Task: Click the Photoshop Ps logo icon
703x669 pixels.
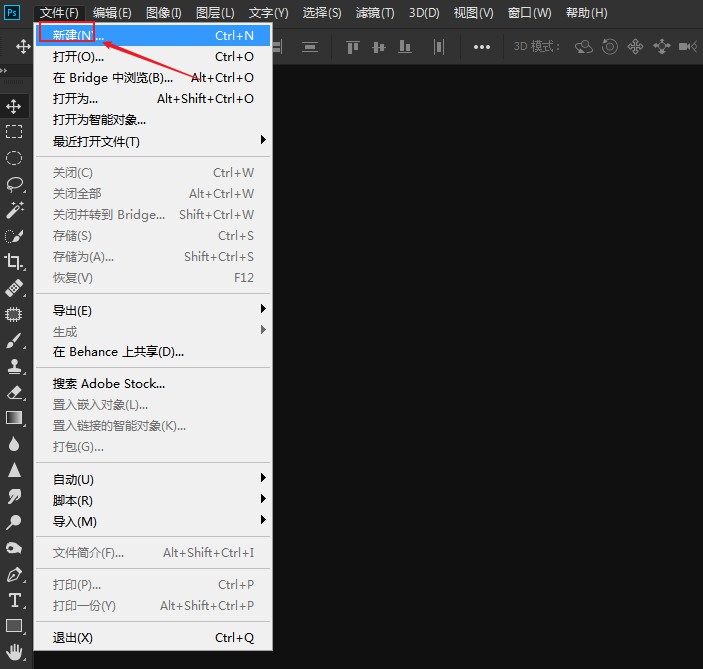Action: coord(13,12)
